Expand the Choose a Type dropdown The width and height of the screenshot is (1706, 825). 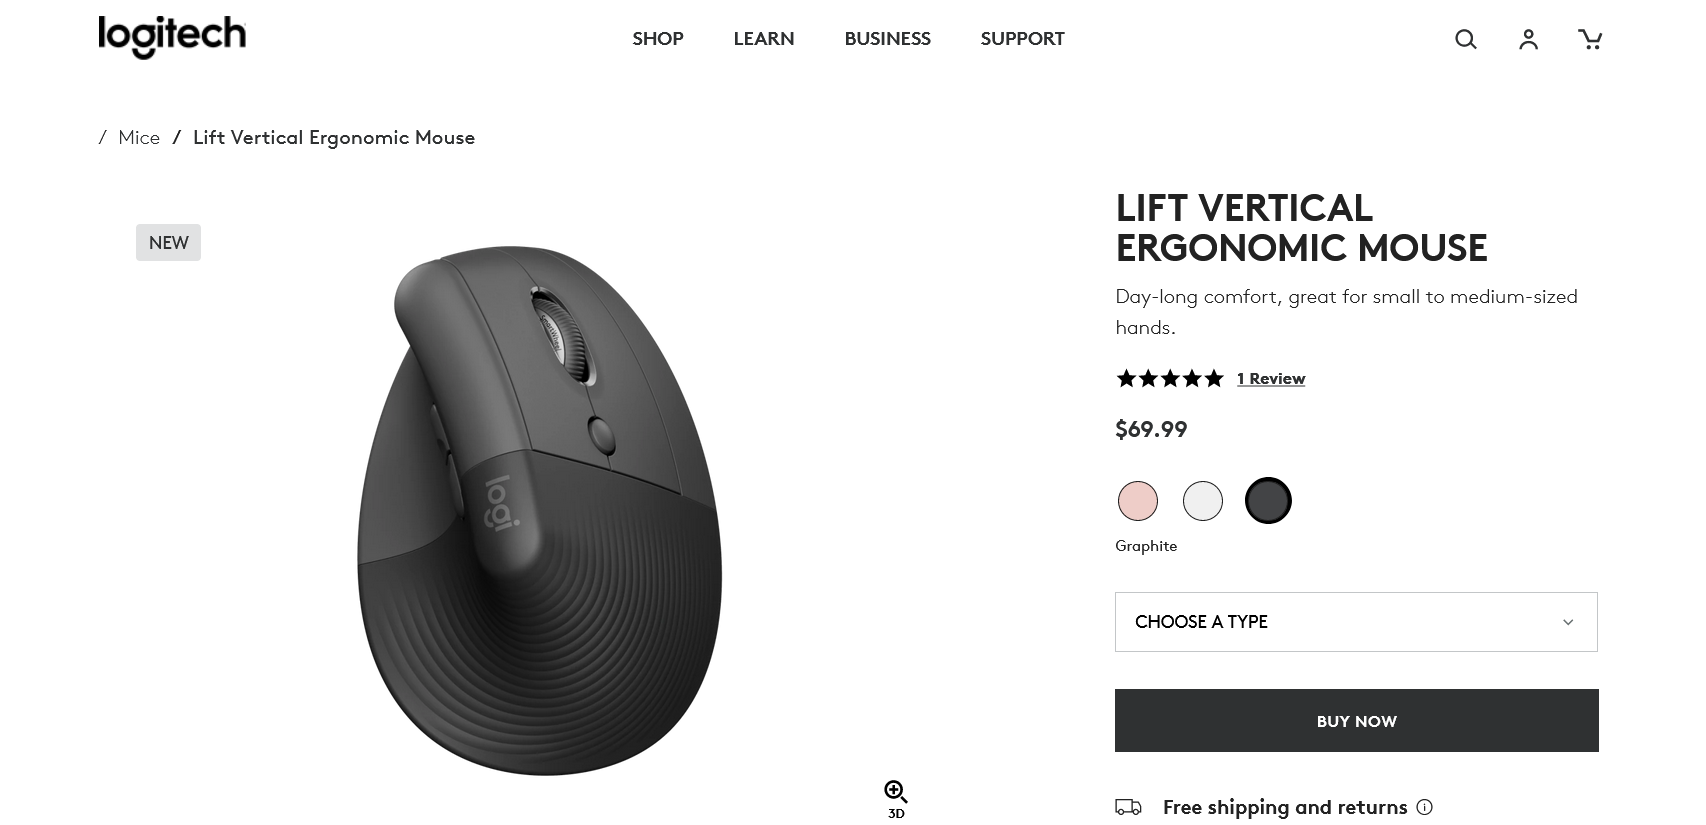tap(1356, 622)
